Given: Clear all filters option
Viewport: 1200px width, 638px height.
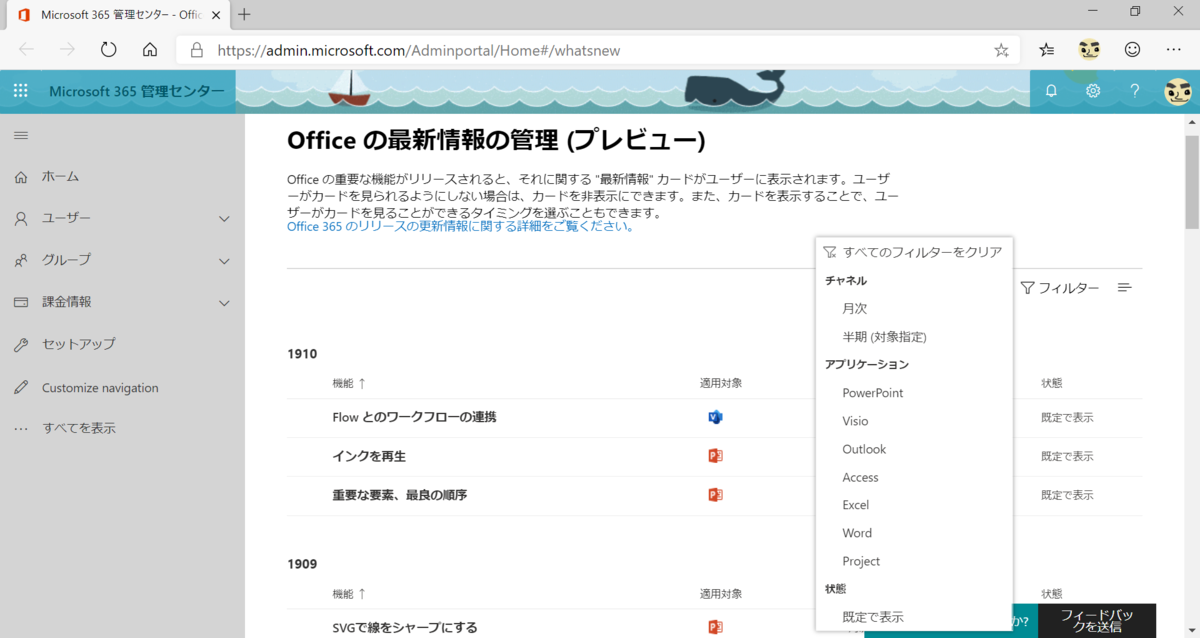Looking at the screenshot, I should [914, 252].
